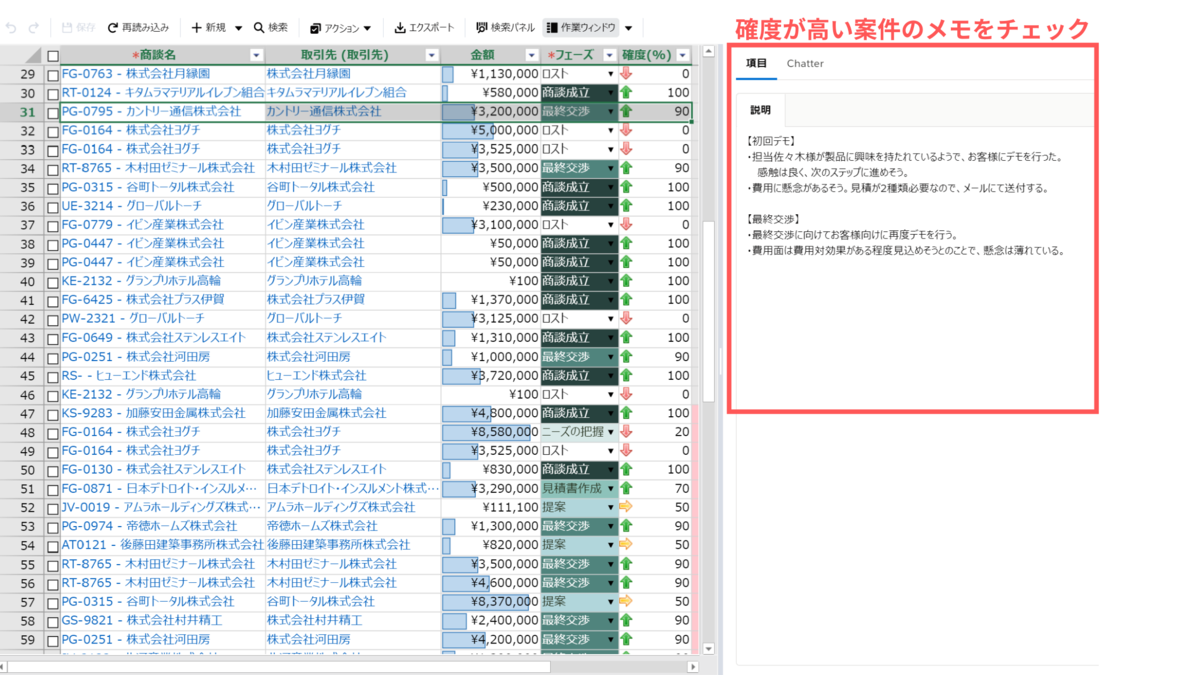Open the 作業ウィンドウ dropdown arrow

tap(628, 27)
